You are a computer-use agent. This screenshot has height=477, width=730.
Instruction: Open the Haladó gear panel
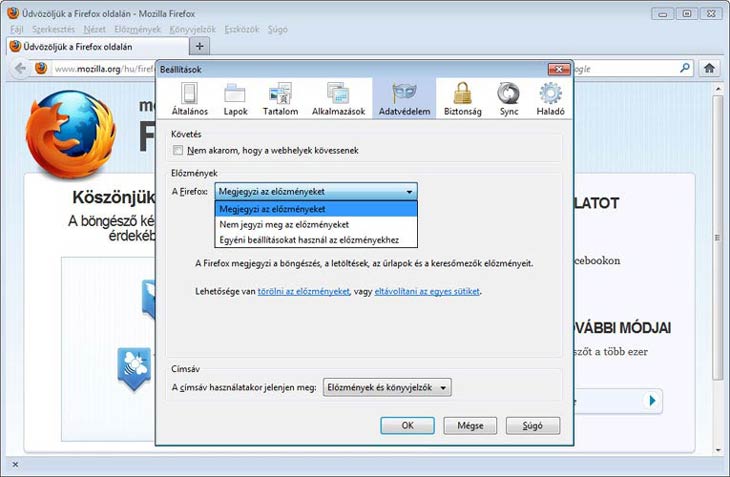tap(550, 98)
